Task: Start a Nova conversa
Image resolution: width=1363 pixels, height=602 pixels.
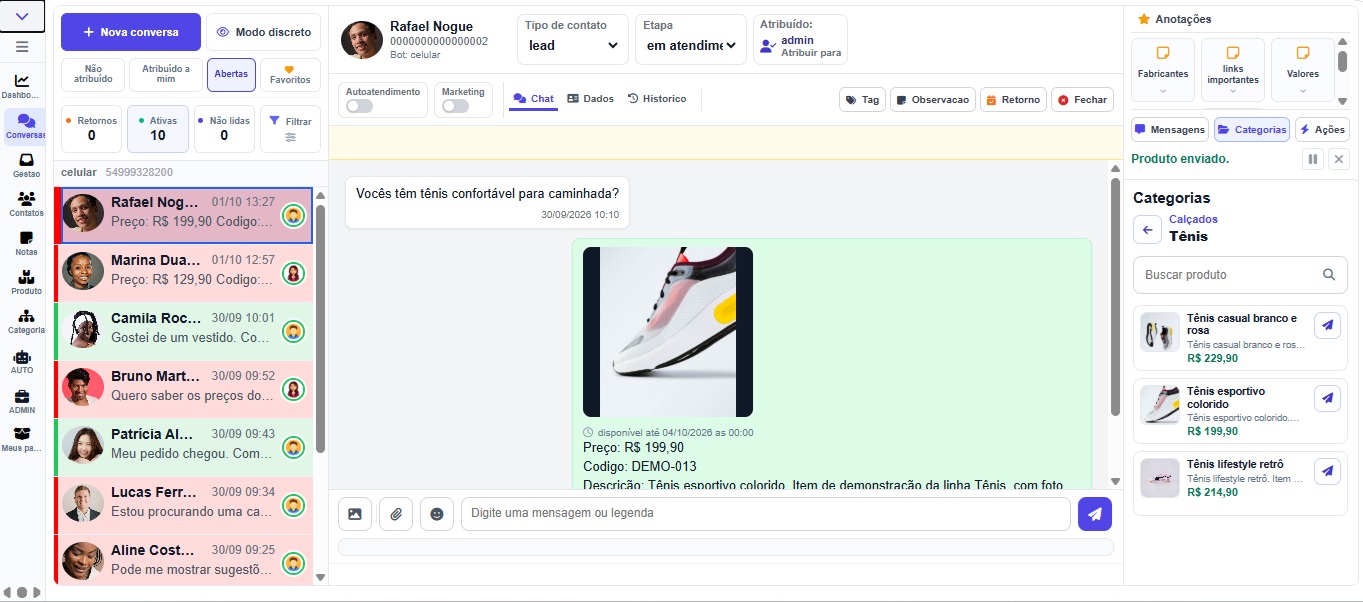Action: tap(131, 32)
